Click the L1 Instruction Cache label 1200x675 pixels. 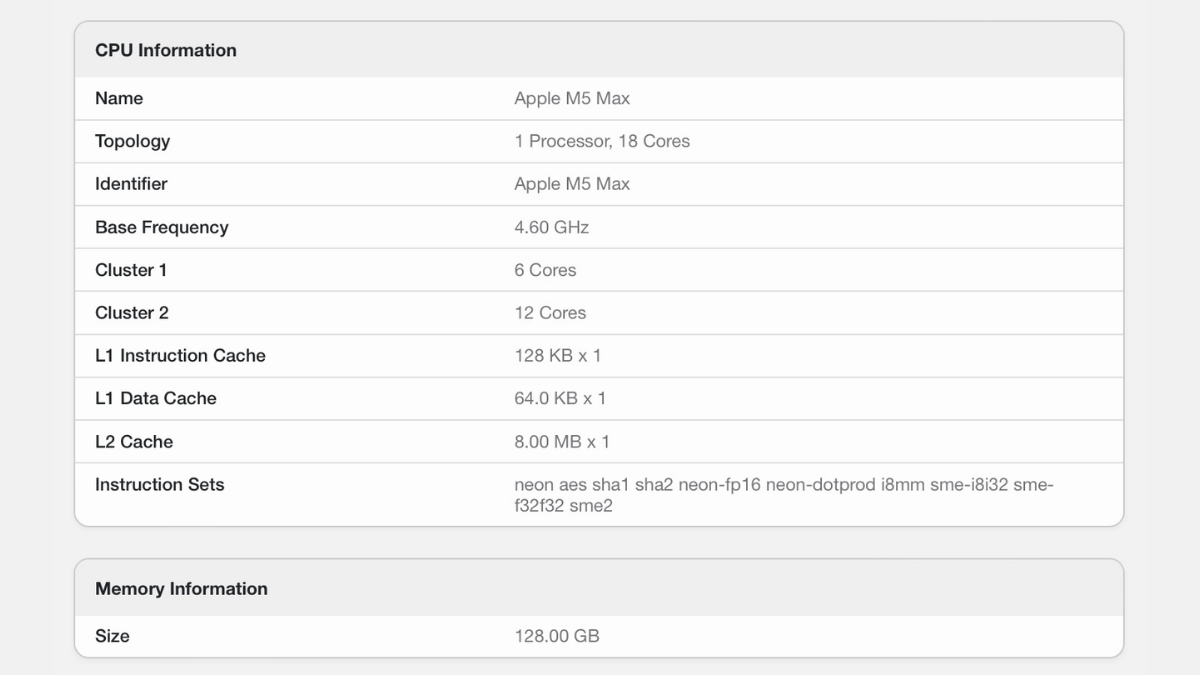[x=180, y=355]
